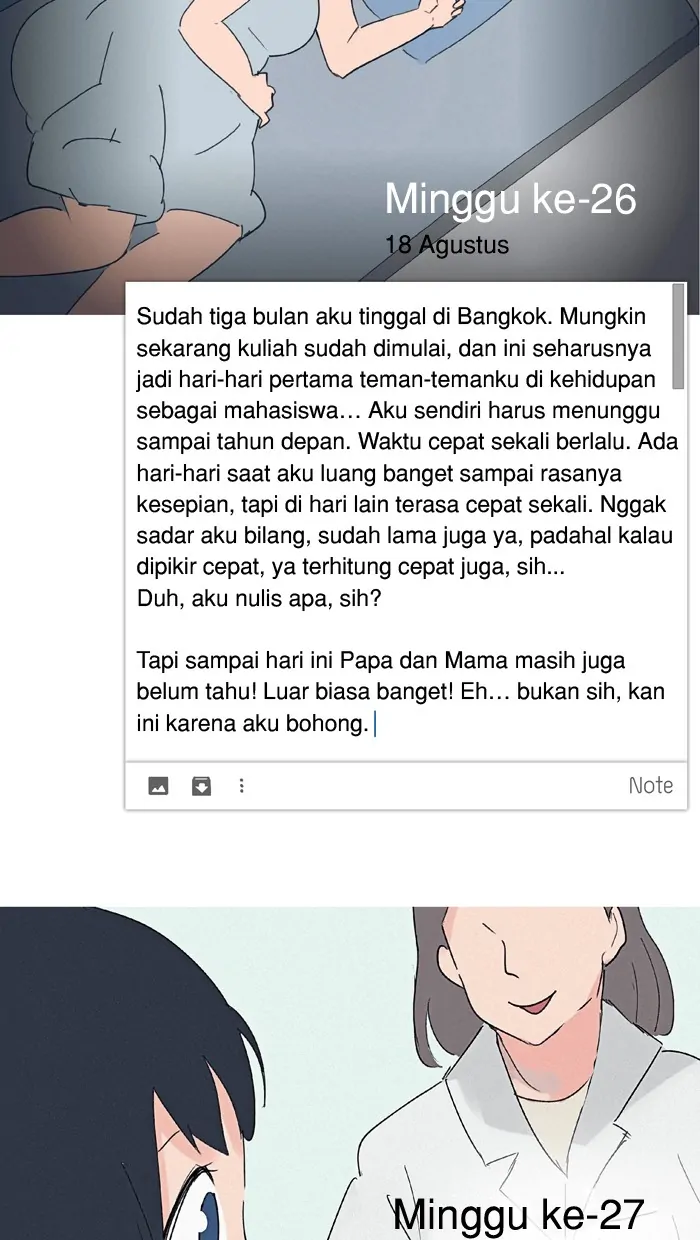Click the 18 Agustus date text
This screenshot has height=1240, width=700.
(x=447, y=245)
